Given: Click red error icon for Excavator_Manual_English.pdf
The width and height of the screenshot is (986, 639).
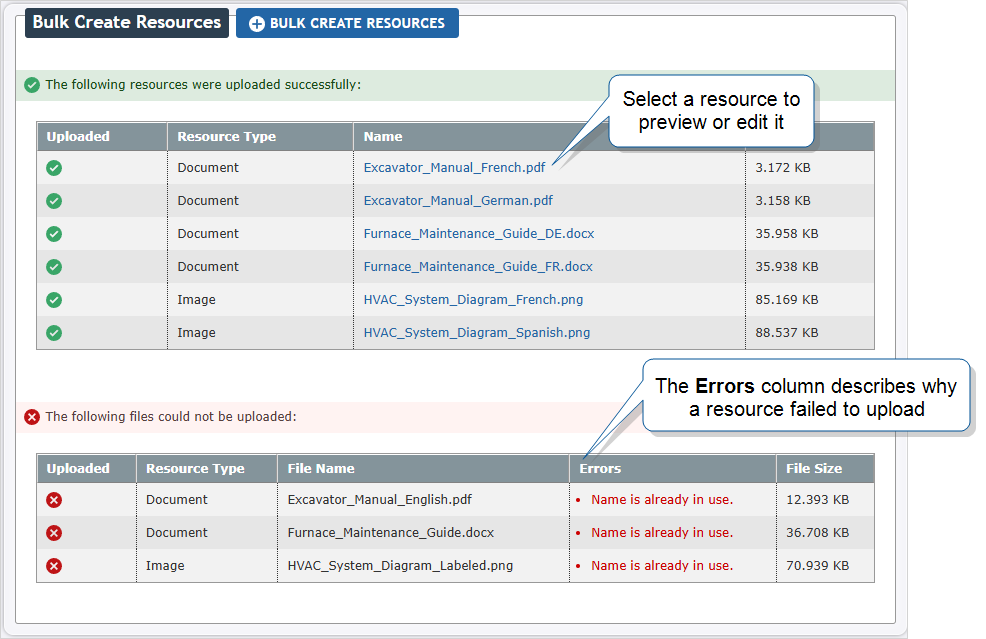Looking at the screenshot, I should tap(54, 500).
